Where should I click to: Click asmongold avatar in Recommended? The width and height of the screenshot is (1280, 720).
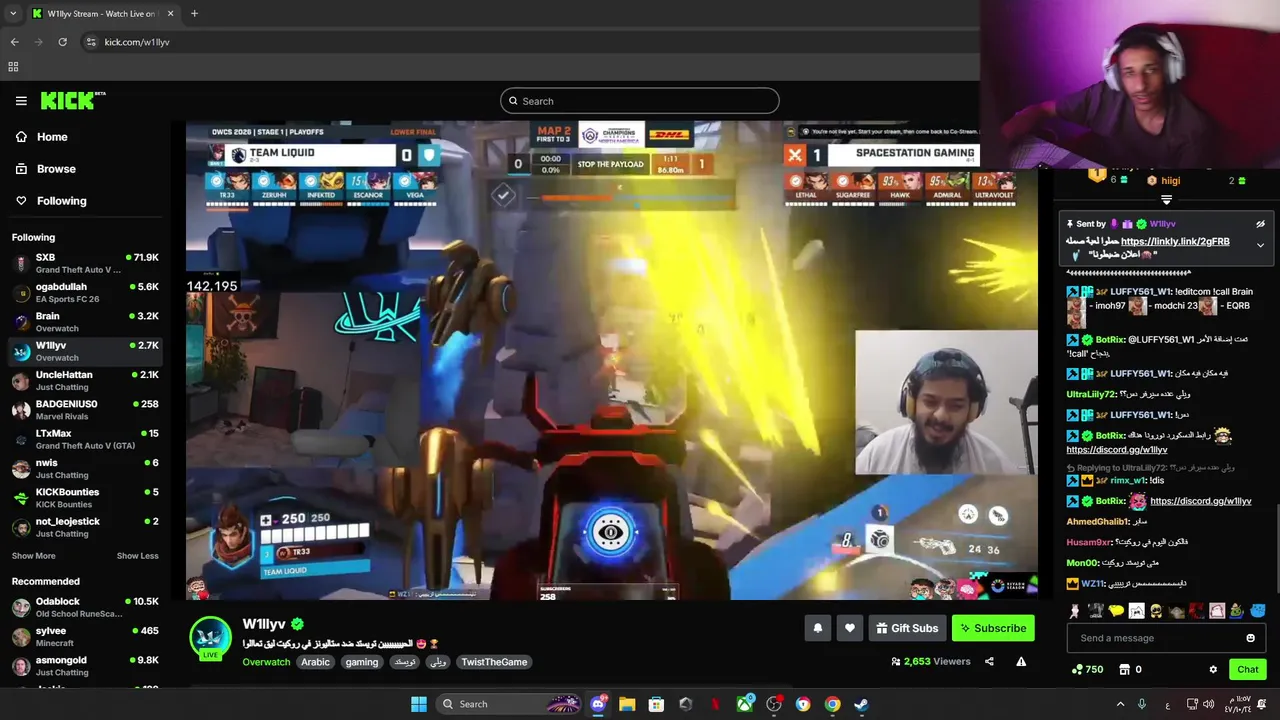tap(20, 666)
